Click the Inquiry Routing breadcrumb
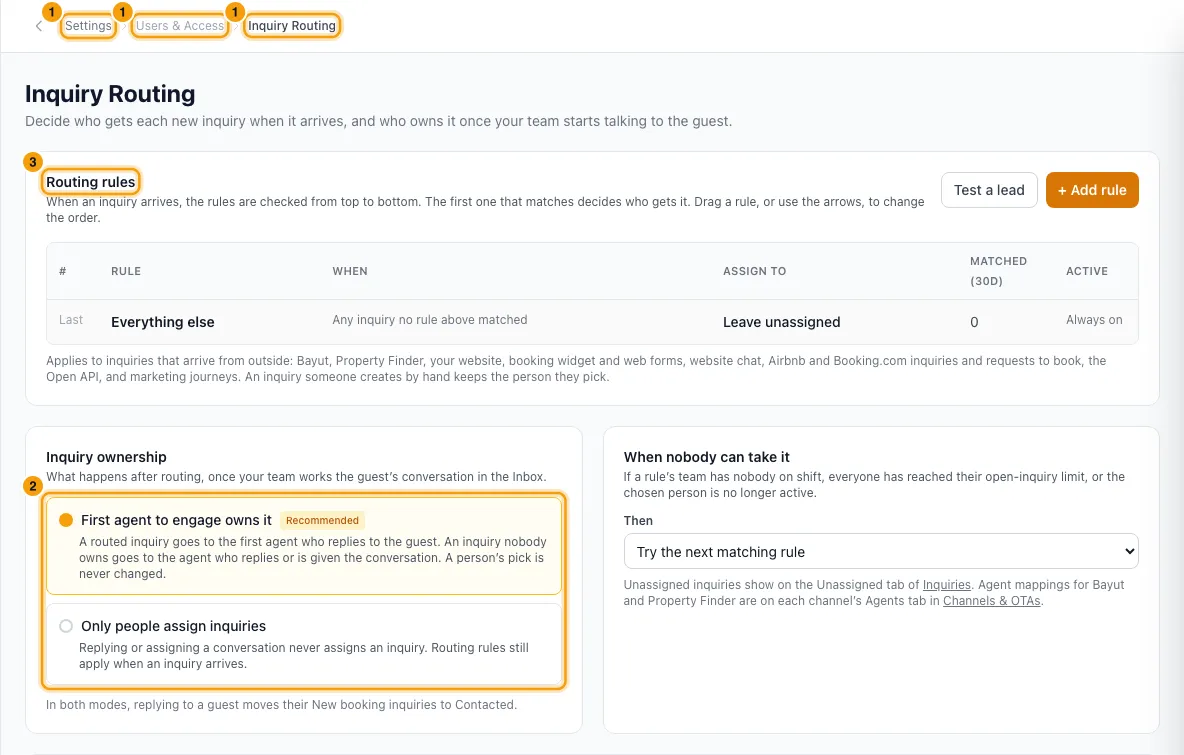This screenshot has width=1184, height=755. coord(291,26)
